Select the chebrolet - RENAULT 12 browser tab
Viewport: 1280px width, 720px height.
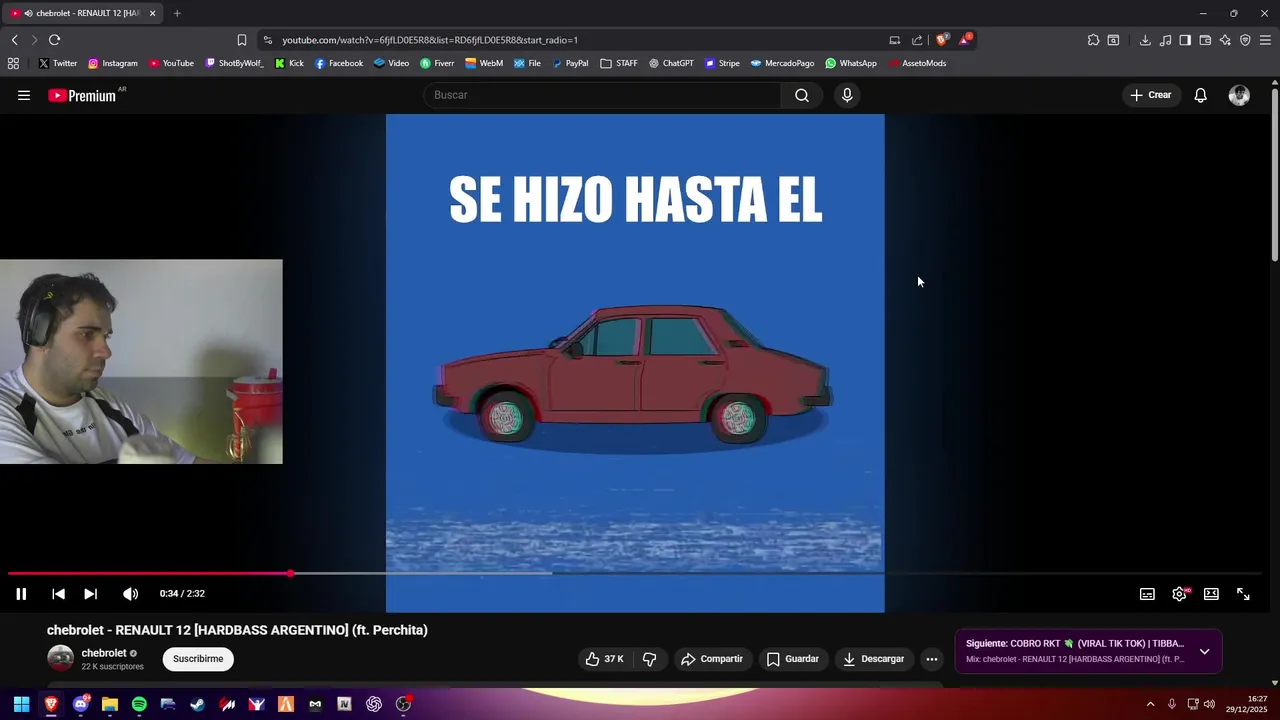[x=83, y=13]
